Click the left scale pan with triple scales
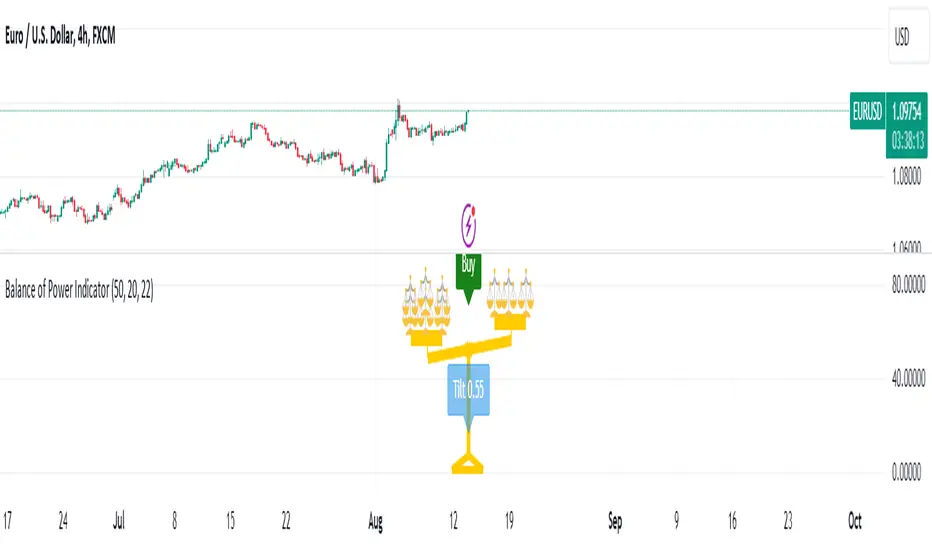Viewport: 932px width, 550px height. 426,307
